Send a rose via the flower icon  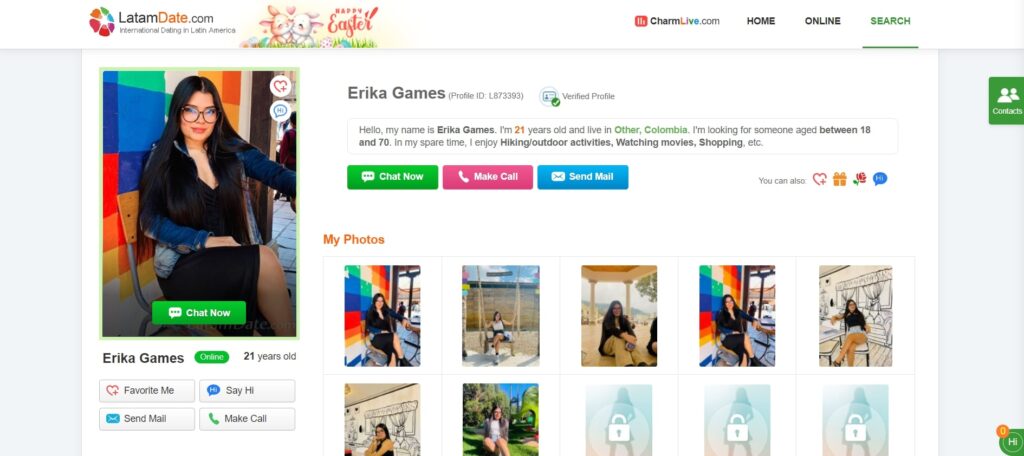[x=859, y=179]
